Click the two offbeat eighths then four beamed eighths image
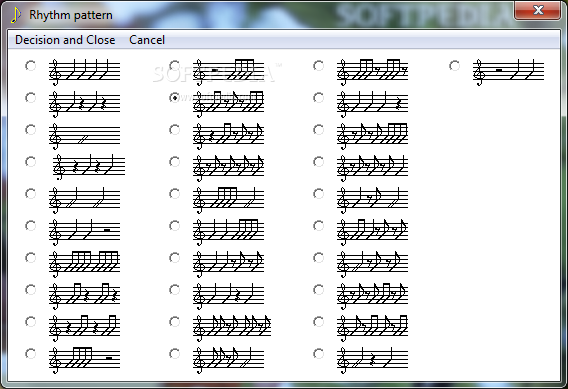Viewport: 568px width, 389px height. tap(372, 136)
